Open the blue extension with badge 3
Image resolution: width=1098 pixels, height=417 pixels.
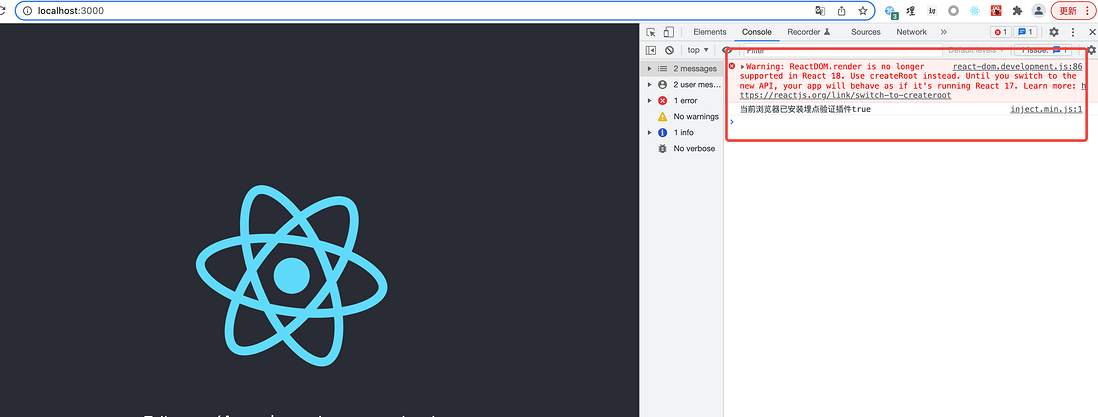point(891,11)
